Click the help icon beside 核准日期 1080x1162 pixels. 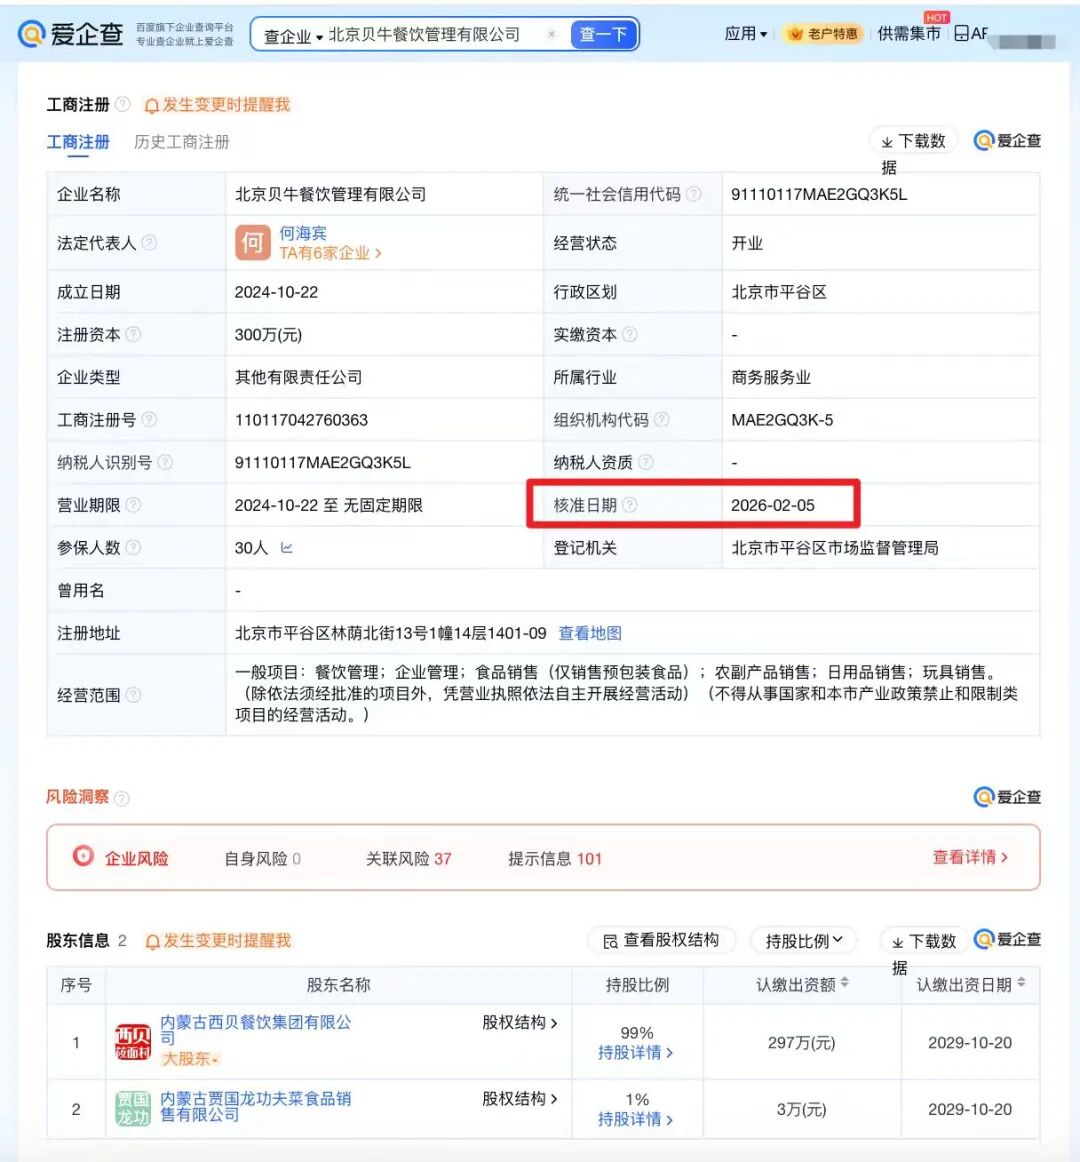(632, 505)
